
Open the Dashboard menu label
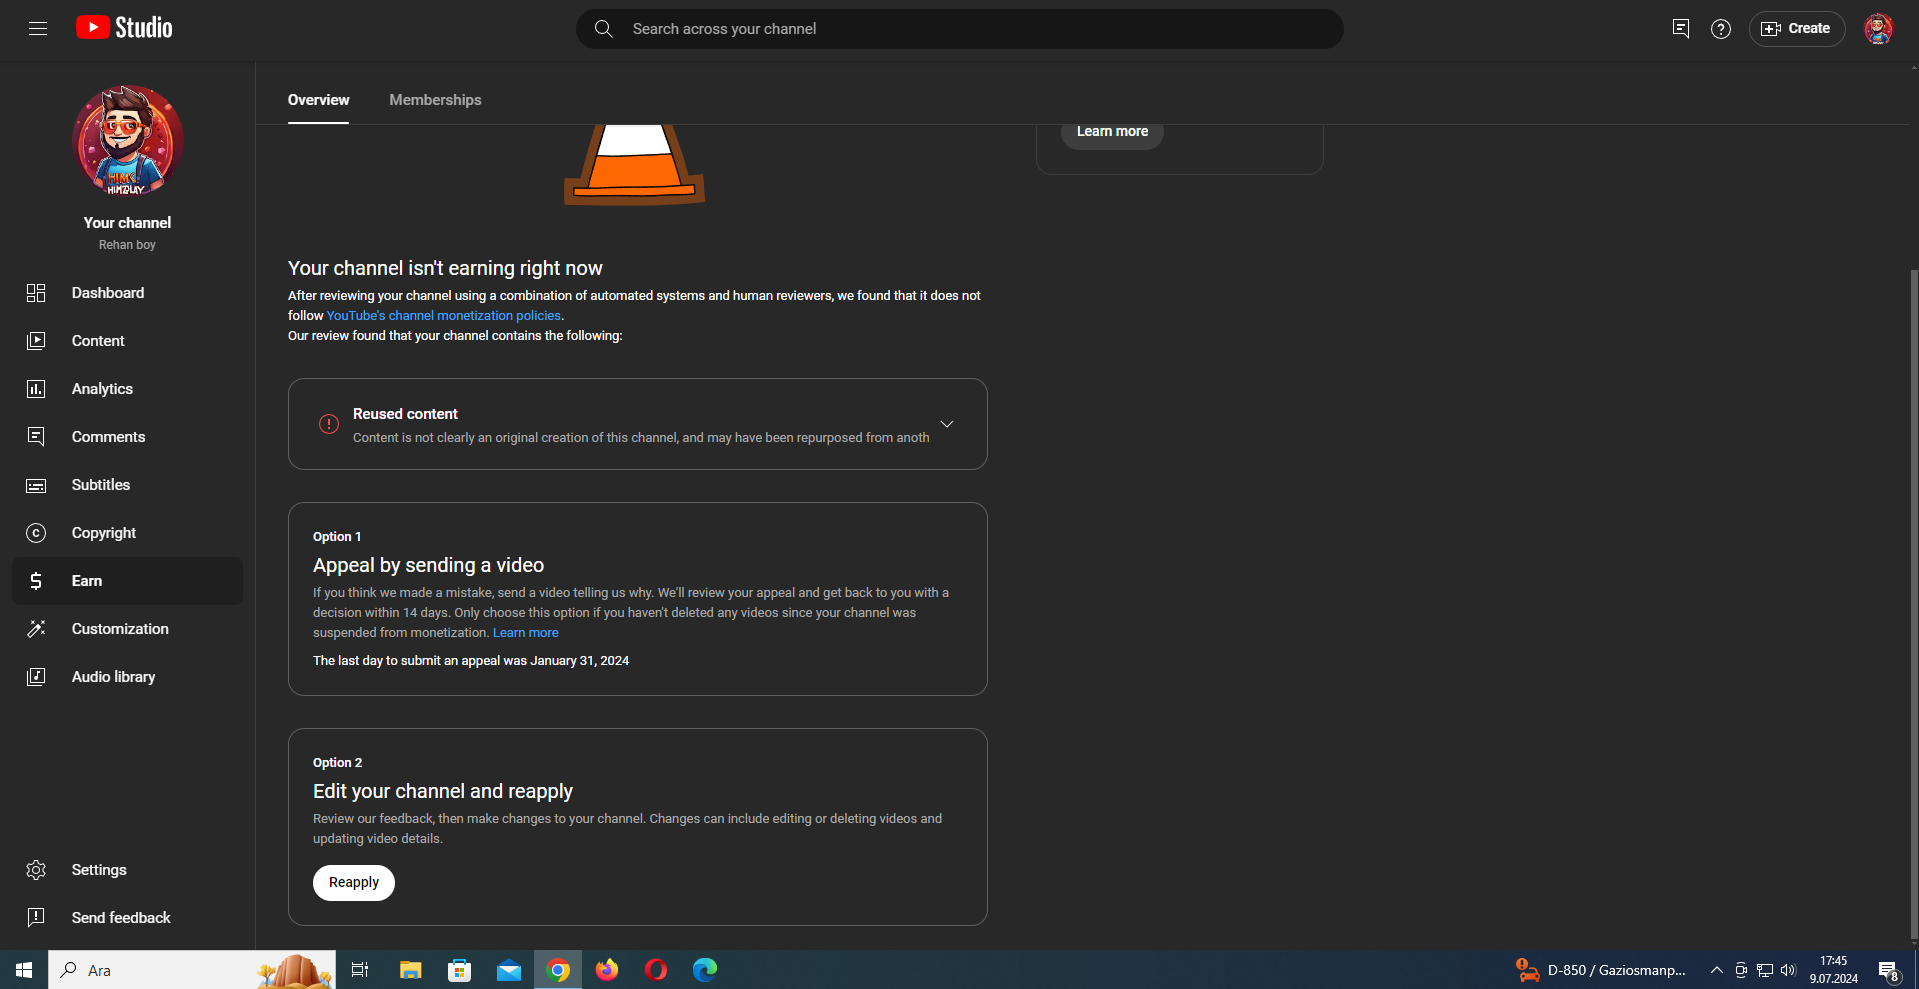pyautogui.click(x=108, y=293)
